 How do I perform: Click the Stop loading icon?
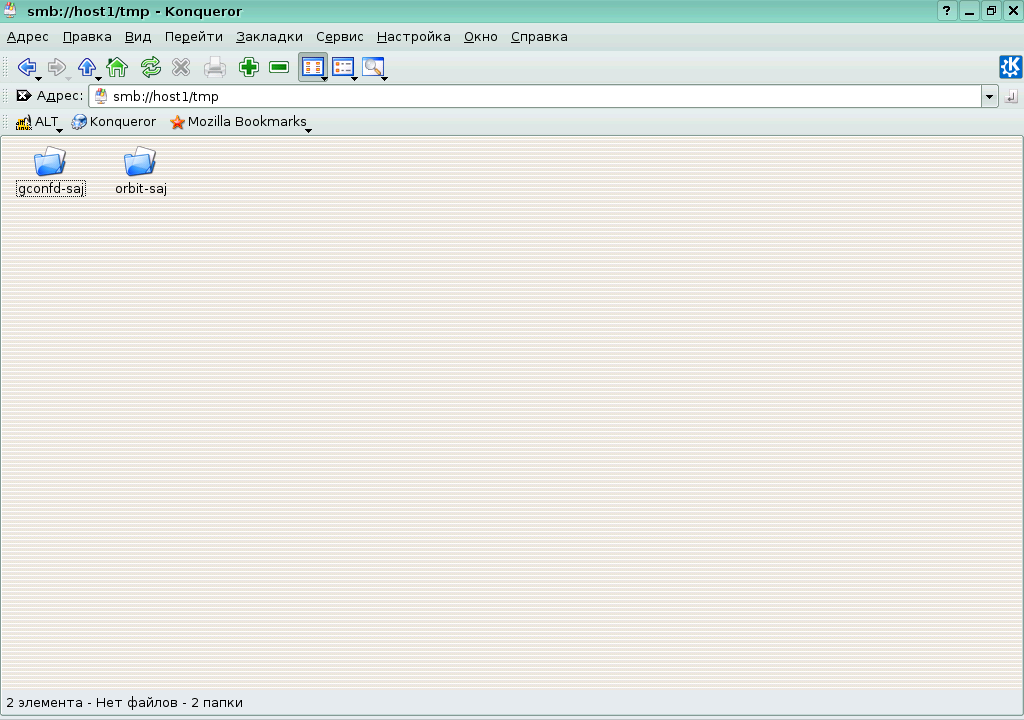coord(181,67)
